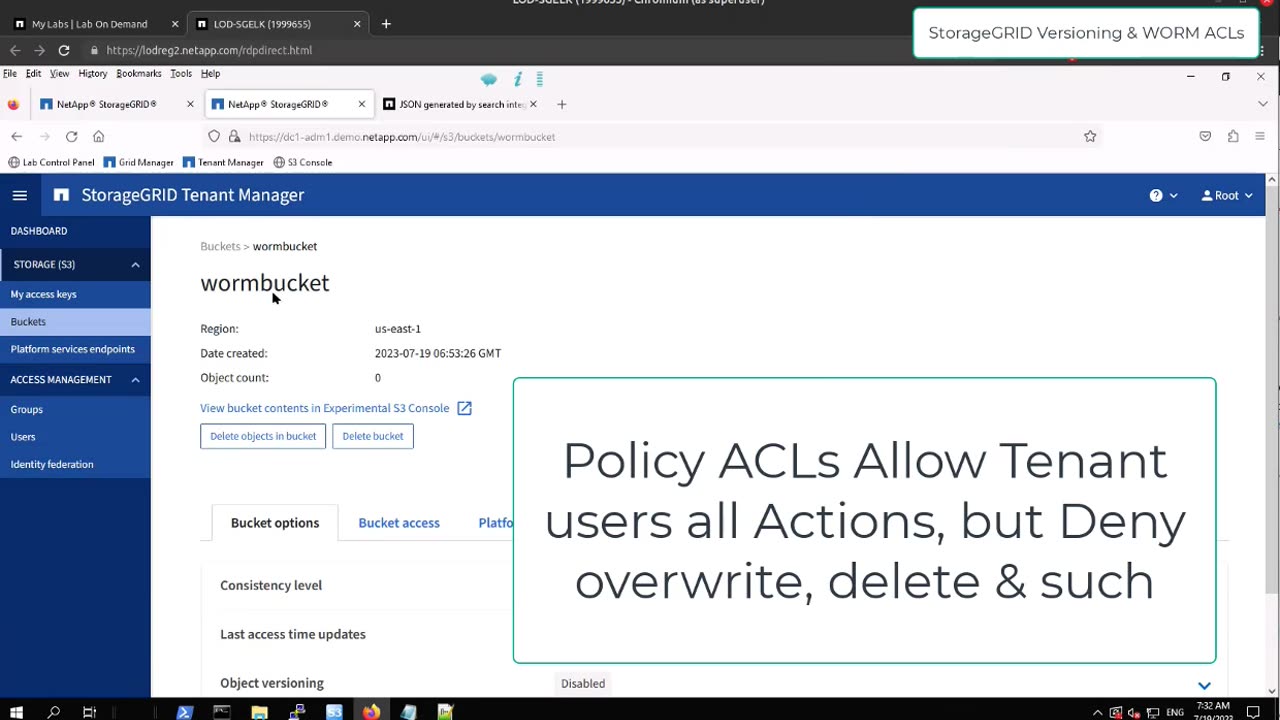Open the Root user dropdown

tap(1227, 196)
